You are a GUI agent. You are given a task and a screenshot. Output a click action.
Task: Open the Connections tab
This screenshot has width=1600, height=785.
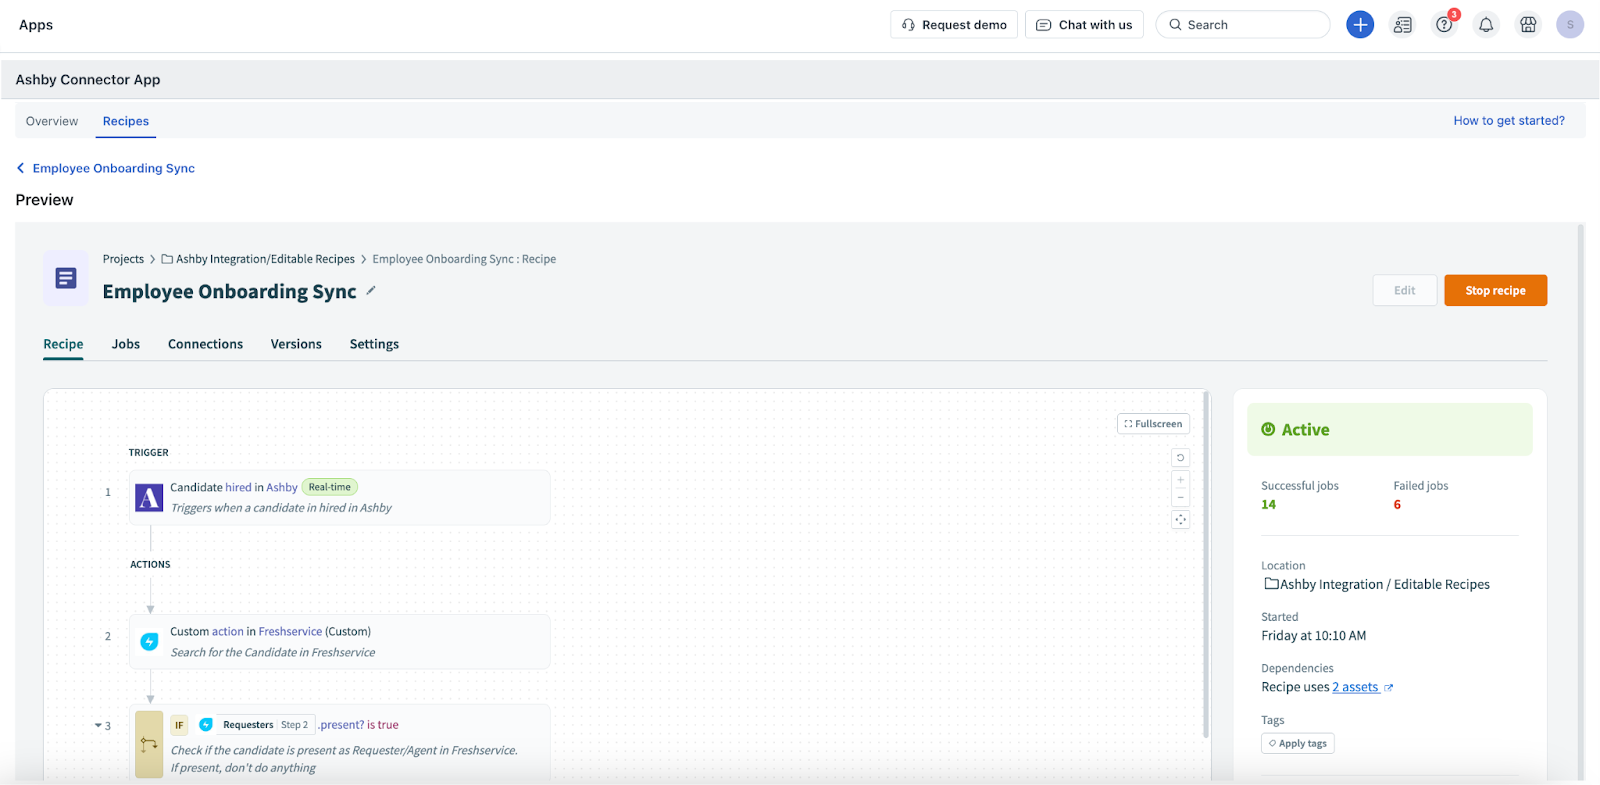205,344
